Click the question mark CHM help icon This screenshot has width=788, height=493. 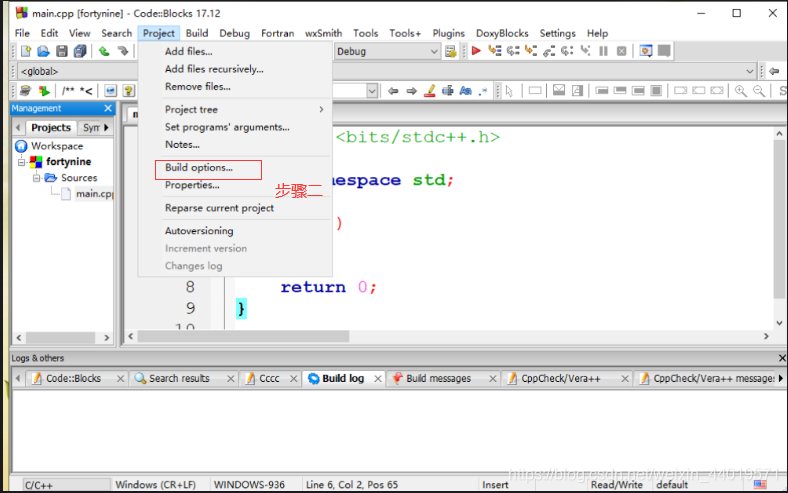[129, 91]
